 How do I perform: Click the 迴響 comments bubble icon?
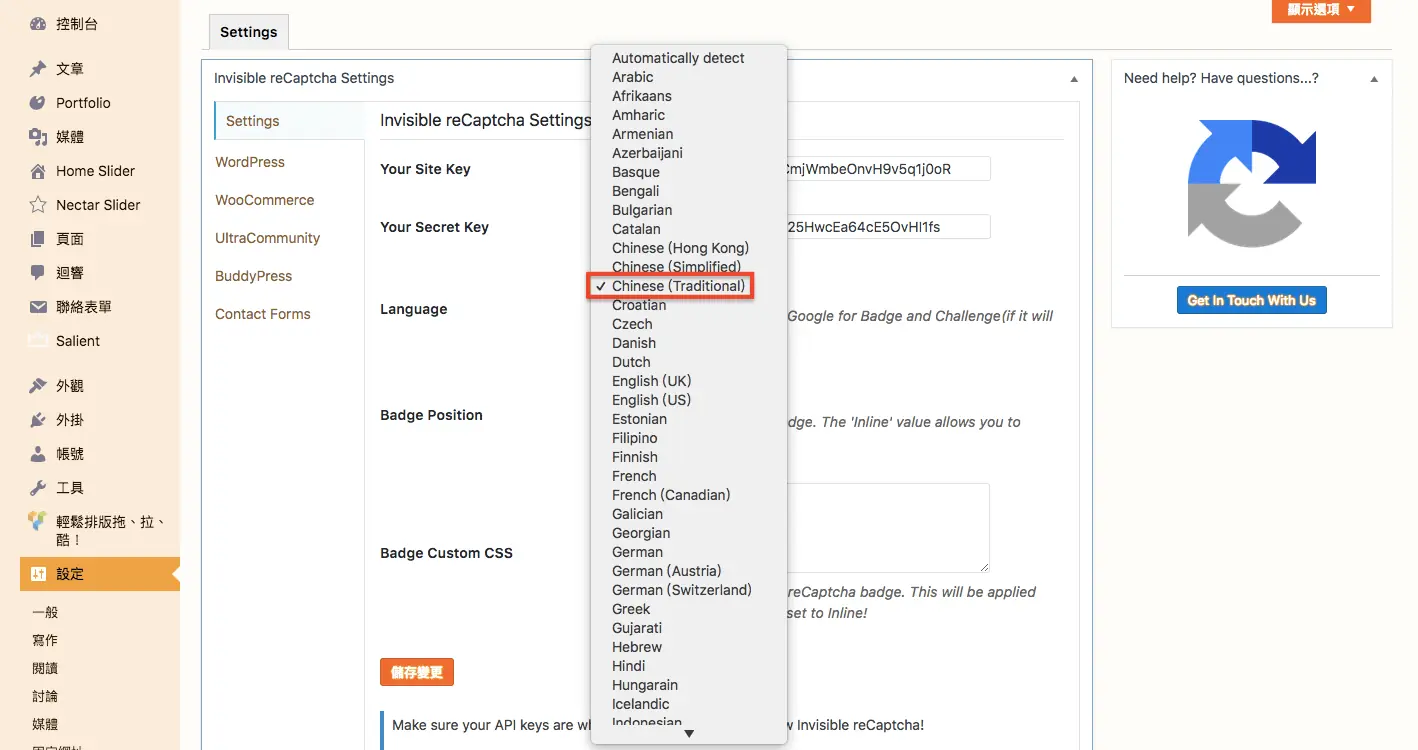point(38,273)
